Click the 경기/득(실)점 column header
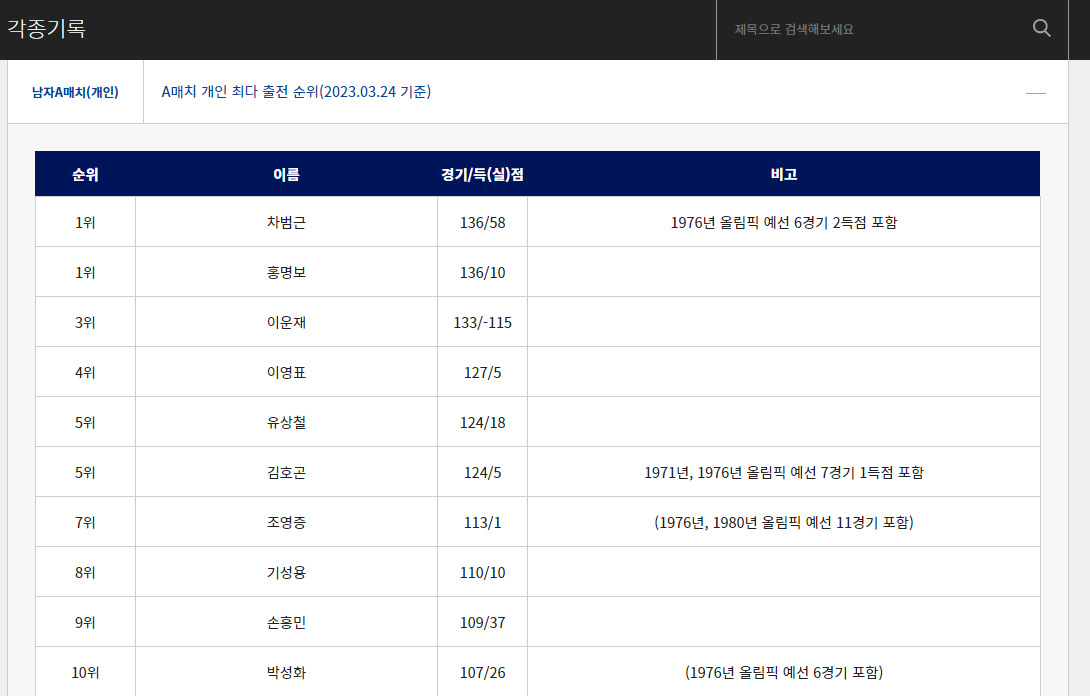Viewport: 1090px width, 696px height. coord(482,173)
